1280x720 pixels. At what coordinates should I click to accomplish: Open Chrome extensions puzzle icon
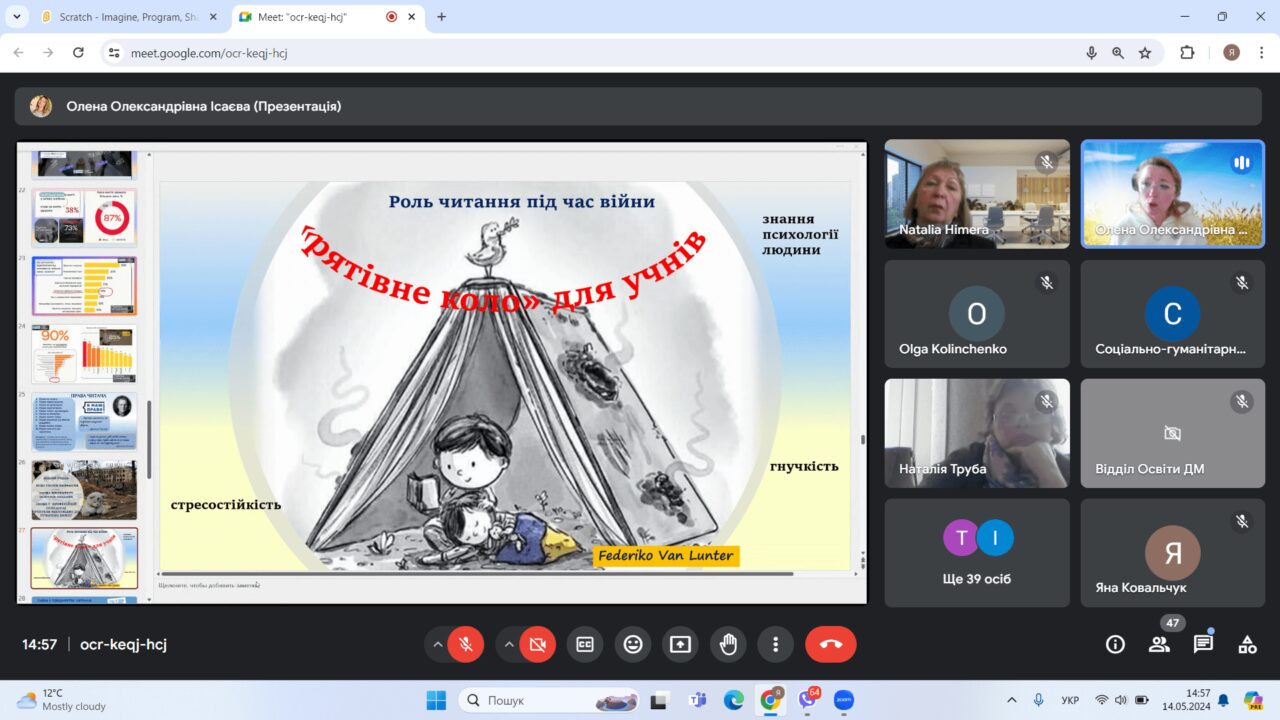(x=1187, y=53)
